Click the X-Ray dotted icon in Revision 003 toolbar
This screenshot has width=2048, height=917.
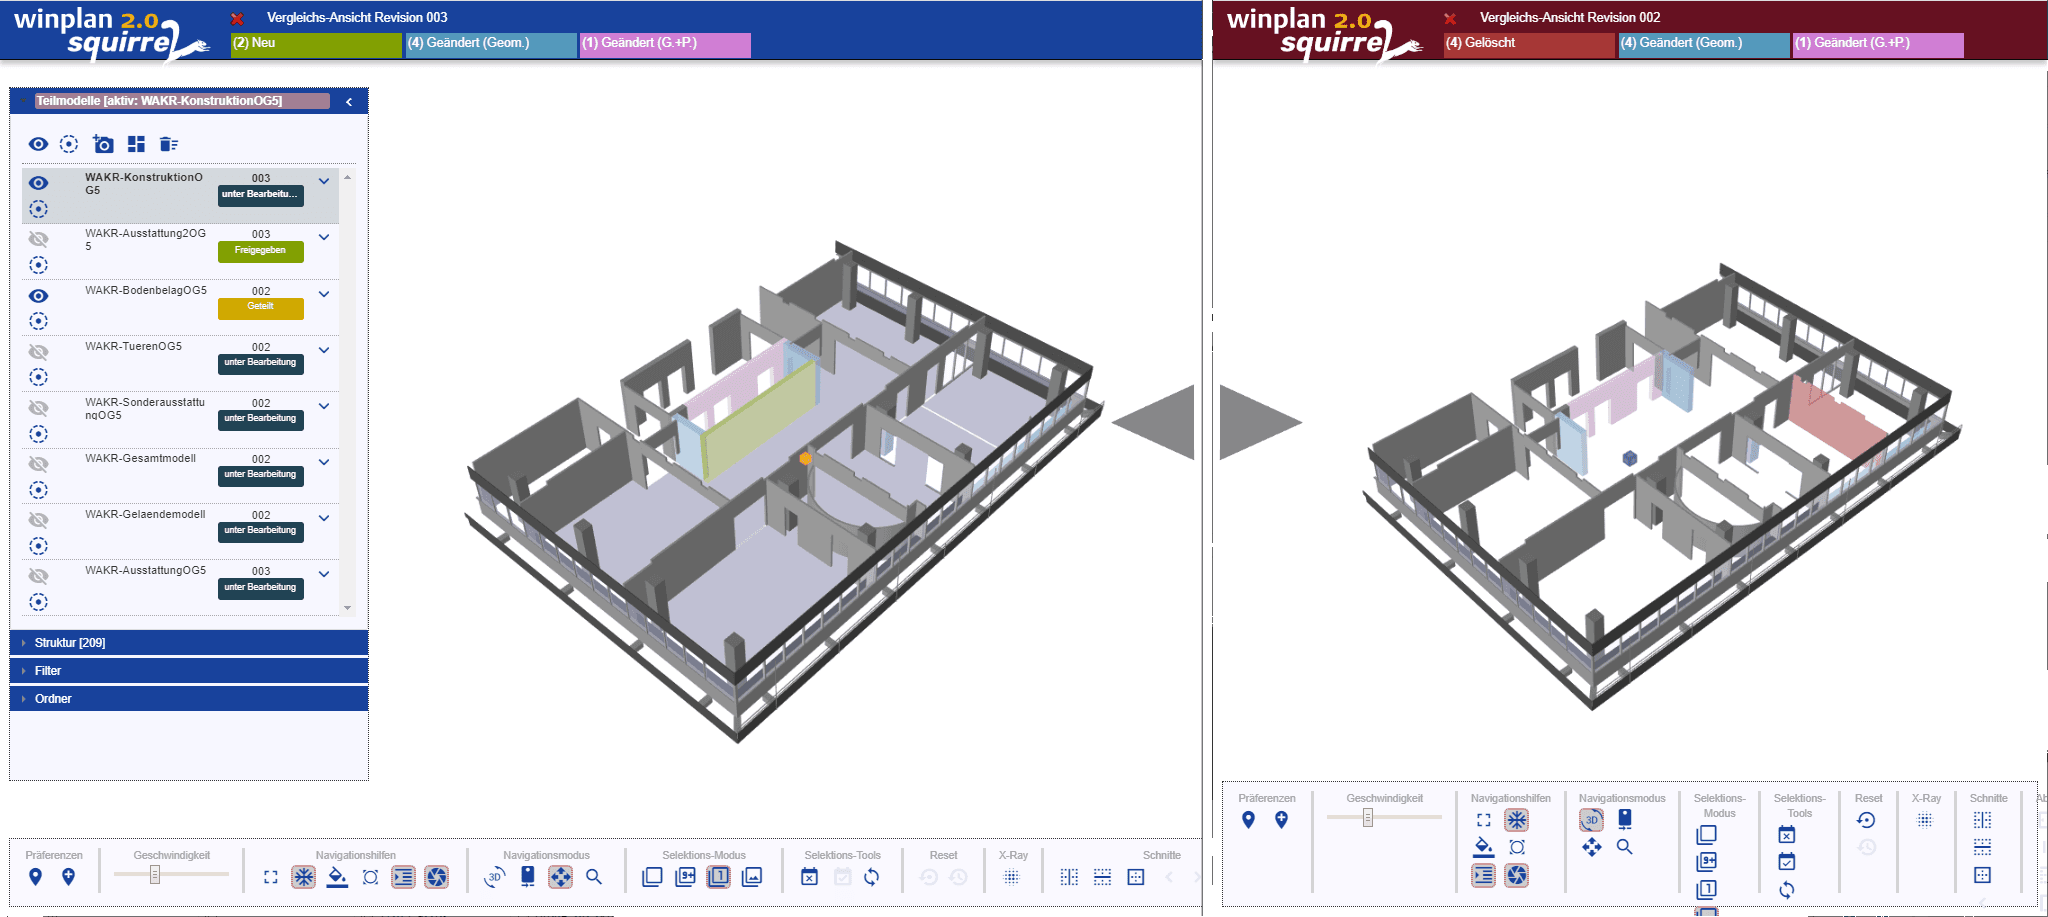1012,877
